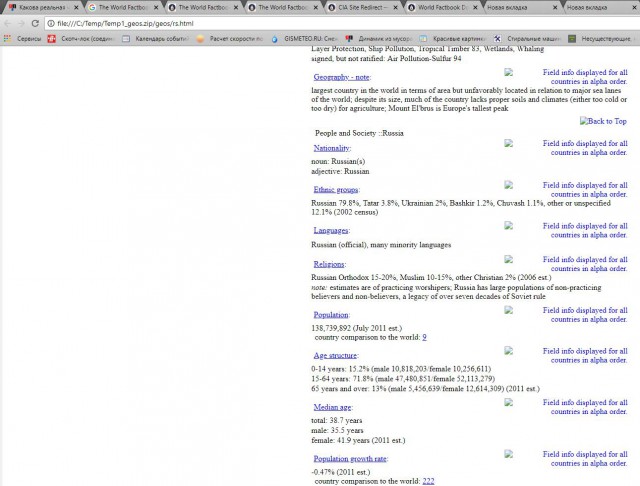Reload the current page
640x486 pixels.
pyautogui.click(x=35, y=23)
